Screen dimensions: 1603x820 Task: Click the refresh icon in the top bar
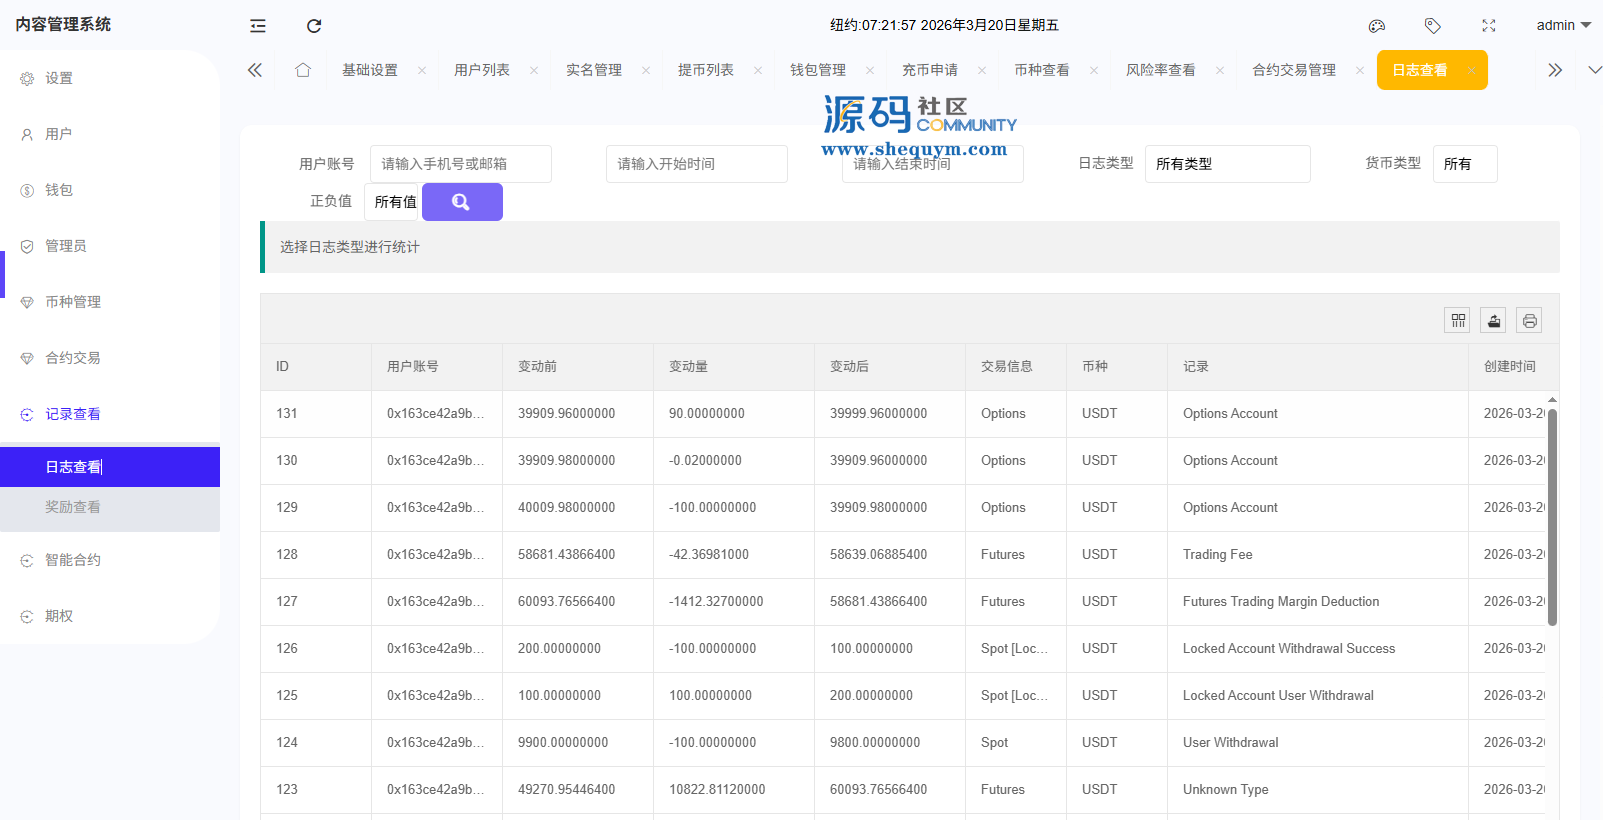click(314, 26)
